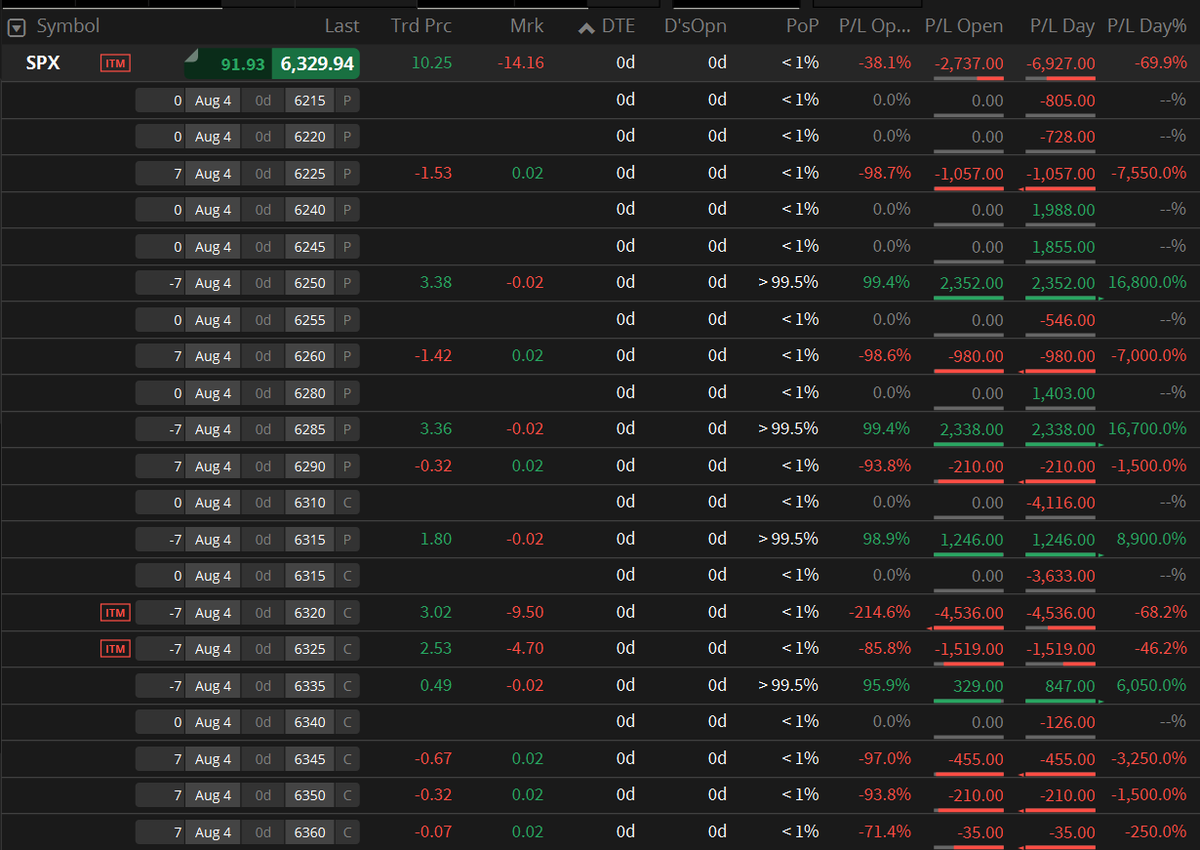Click the P type chip on the 6315 put row
1200x850 pixels.
click(348, 539)
